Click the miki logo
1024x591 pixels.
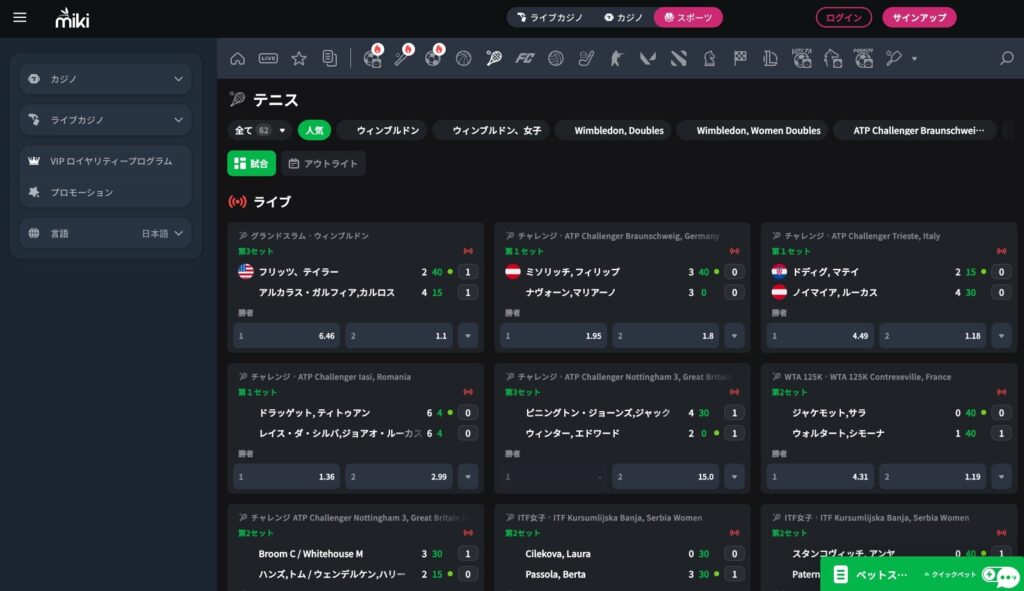tap(72, 18)
